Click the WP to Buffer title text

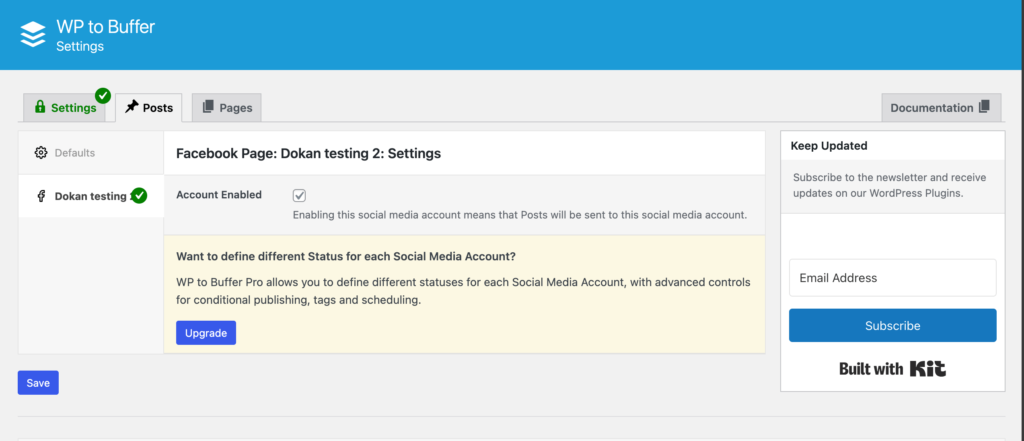[105, 27]
